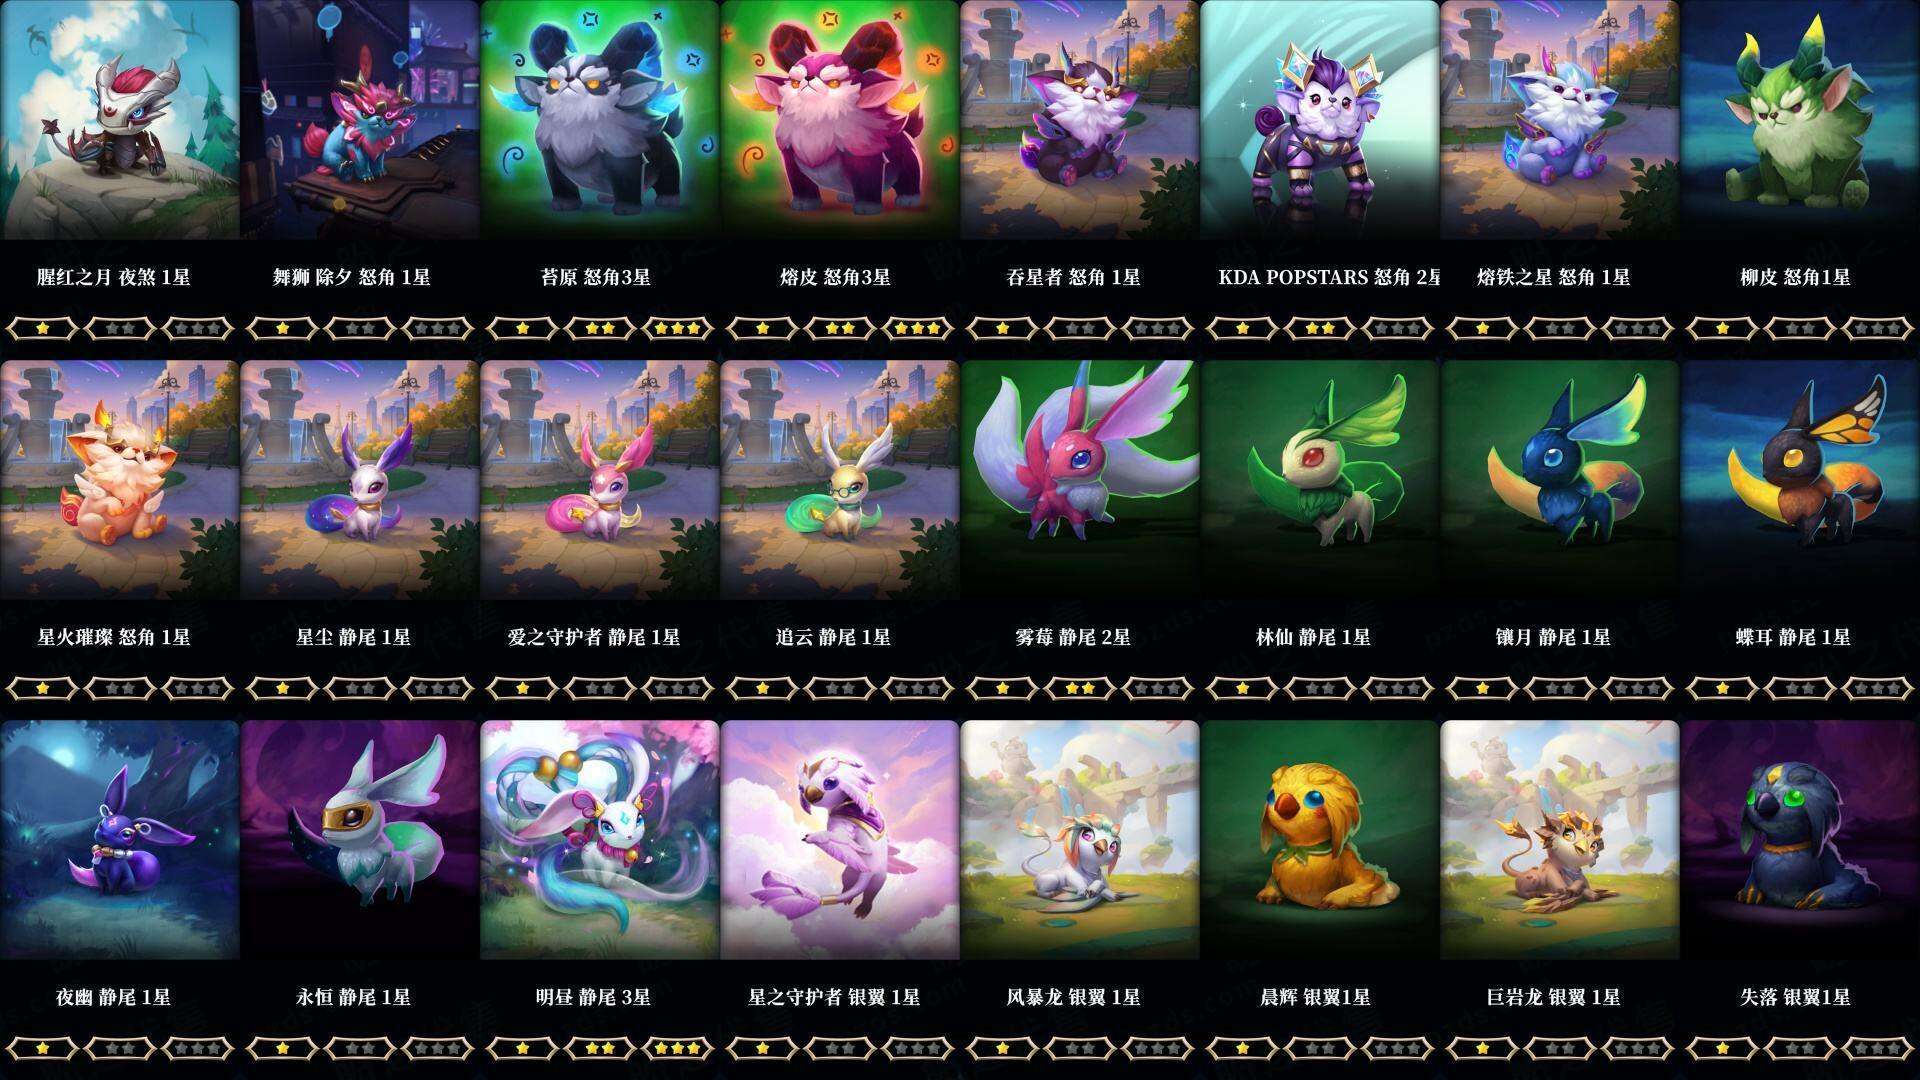Image resolution: width=1920 pixels, height=1080 pixels.
Task: Pick the KDA POPSTARS 怒角 portrait
Action: pyautogui.click(x=1320, y=120)
